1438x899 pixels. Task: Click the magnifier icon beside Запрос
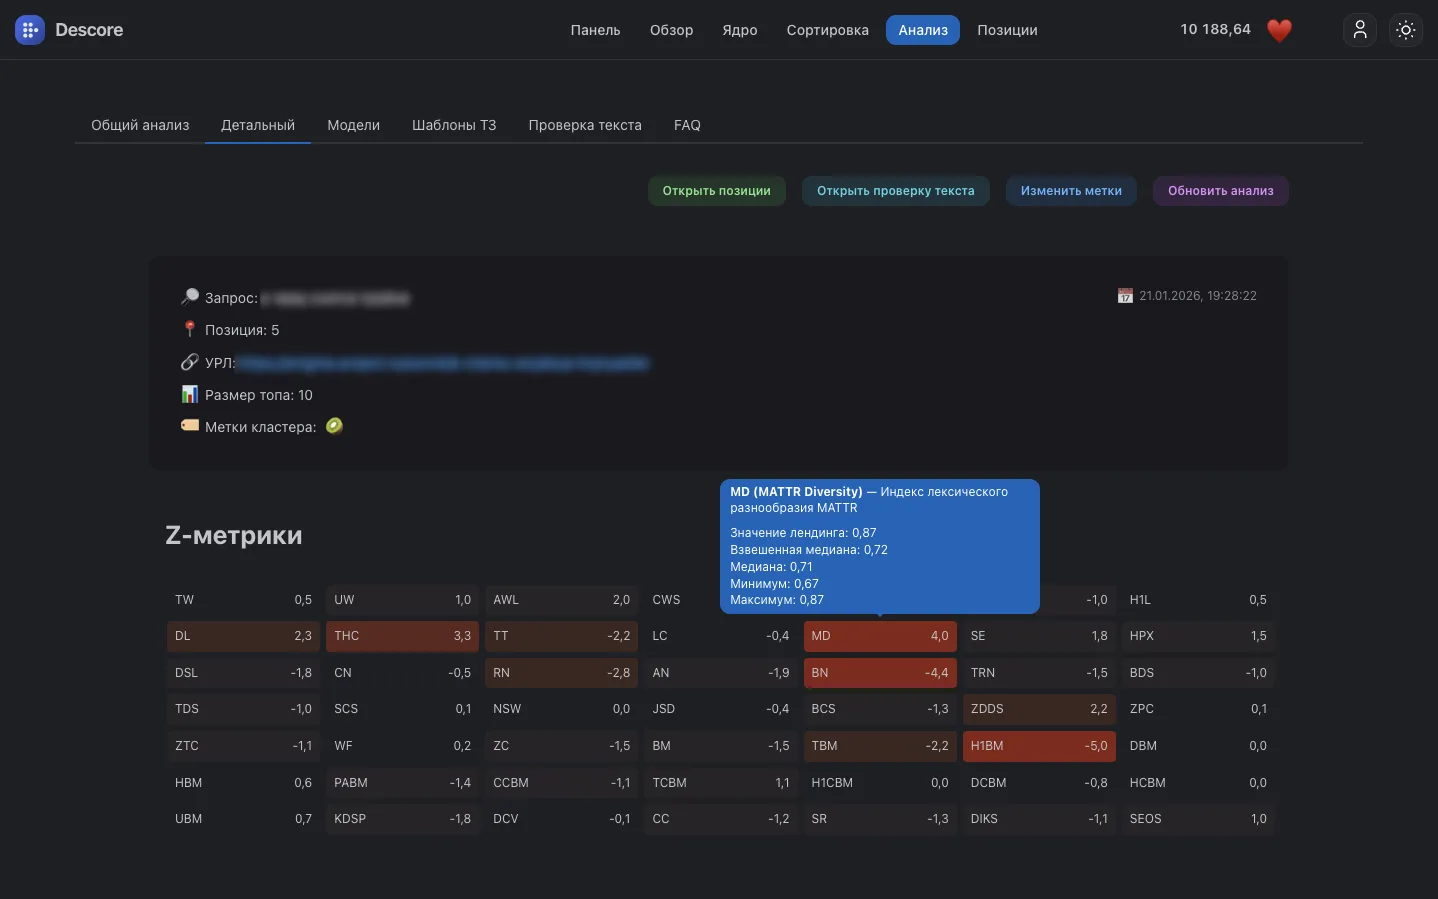(x=189, y=297)
